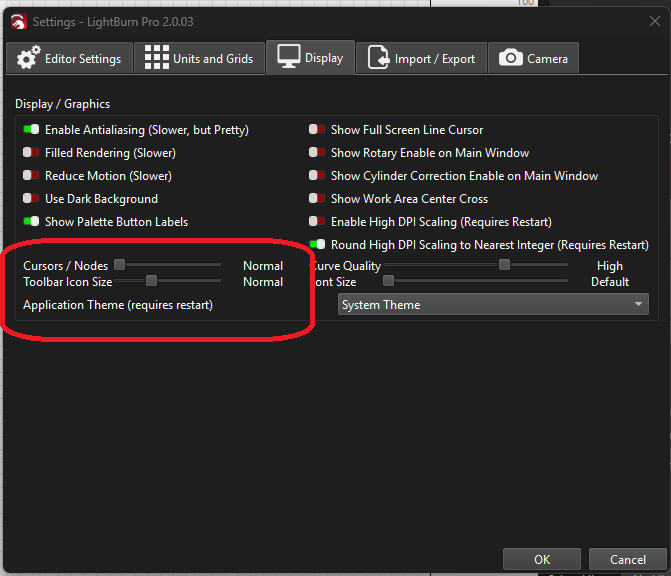Cancel the Settings dialog
The height and width of the screenshot is (576, 671).
click(x=627, y=559)
